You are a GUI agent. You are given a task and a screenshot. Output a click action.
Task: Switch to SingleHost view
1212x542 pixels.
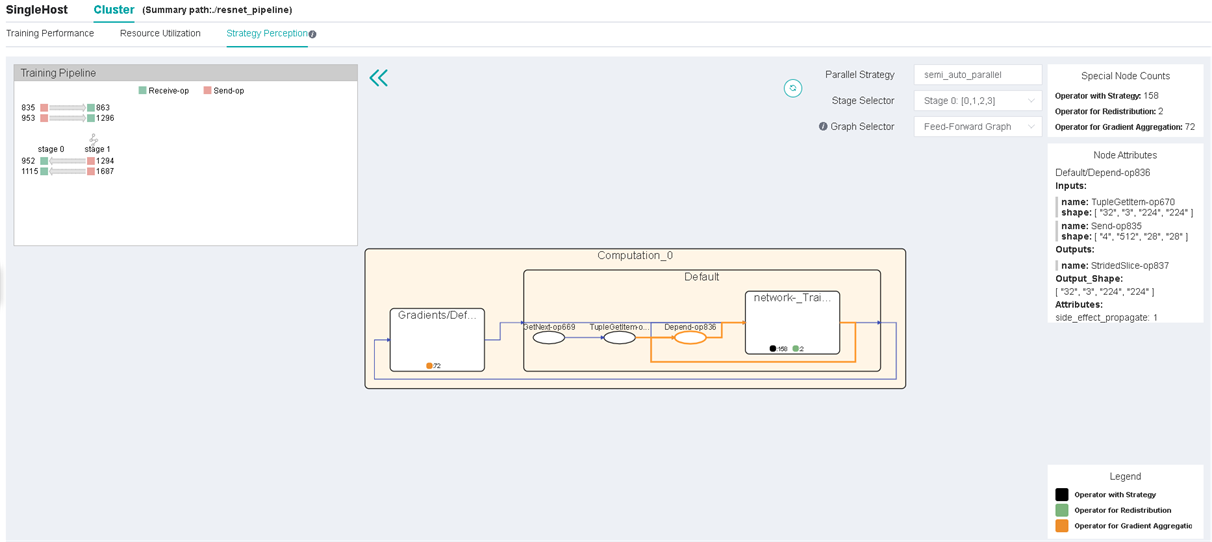point(37,10)
